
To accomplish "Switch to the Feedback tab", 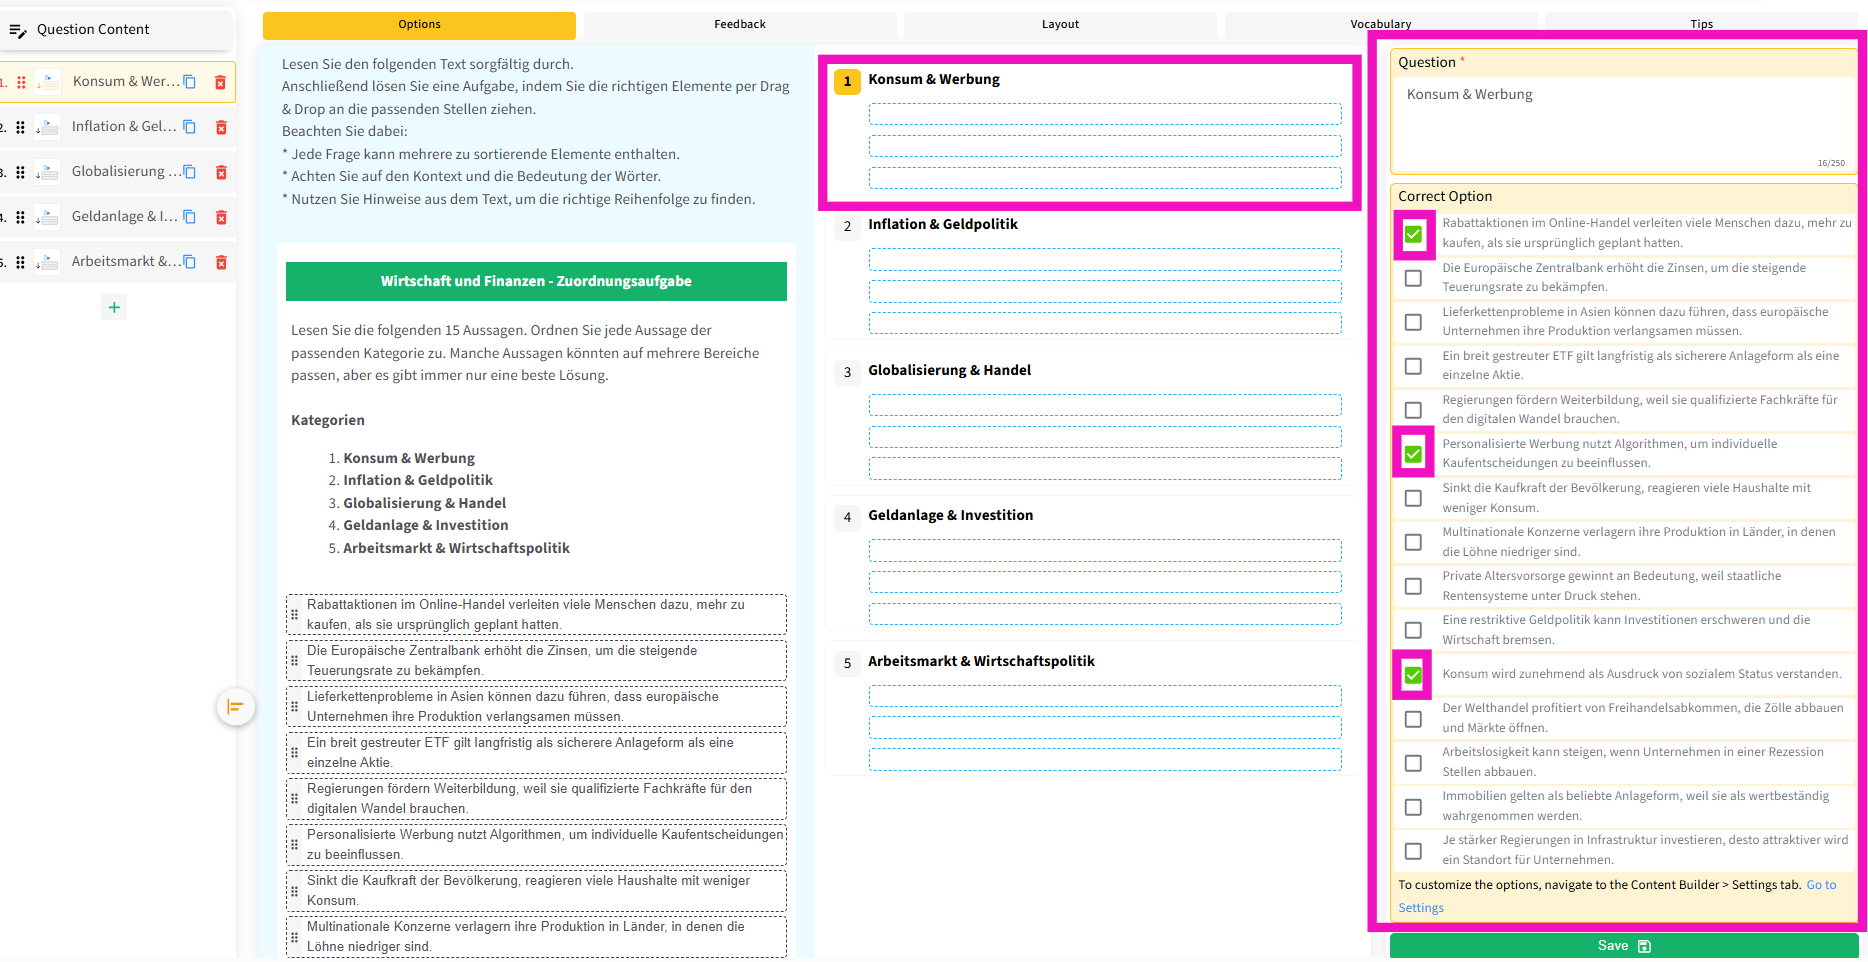I will [x=739, y=25].
